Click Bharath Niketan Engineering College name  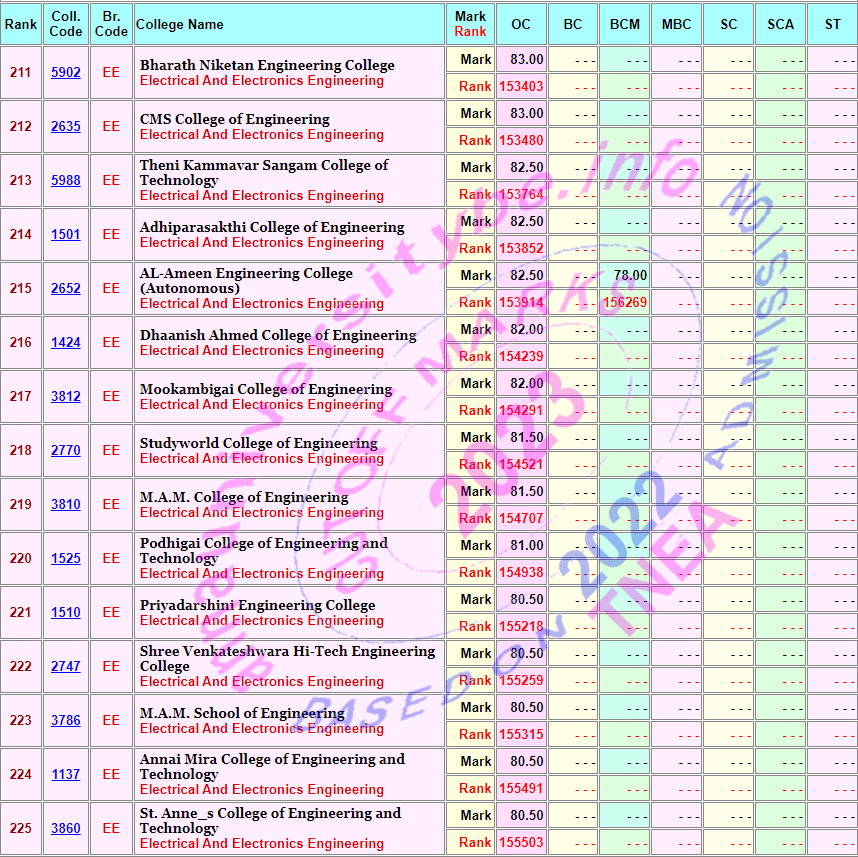click(267, 65)
